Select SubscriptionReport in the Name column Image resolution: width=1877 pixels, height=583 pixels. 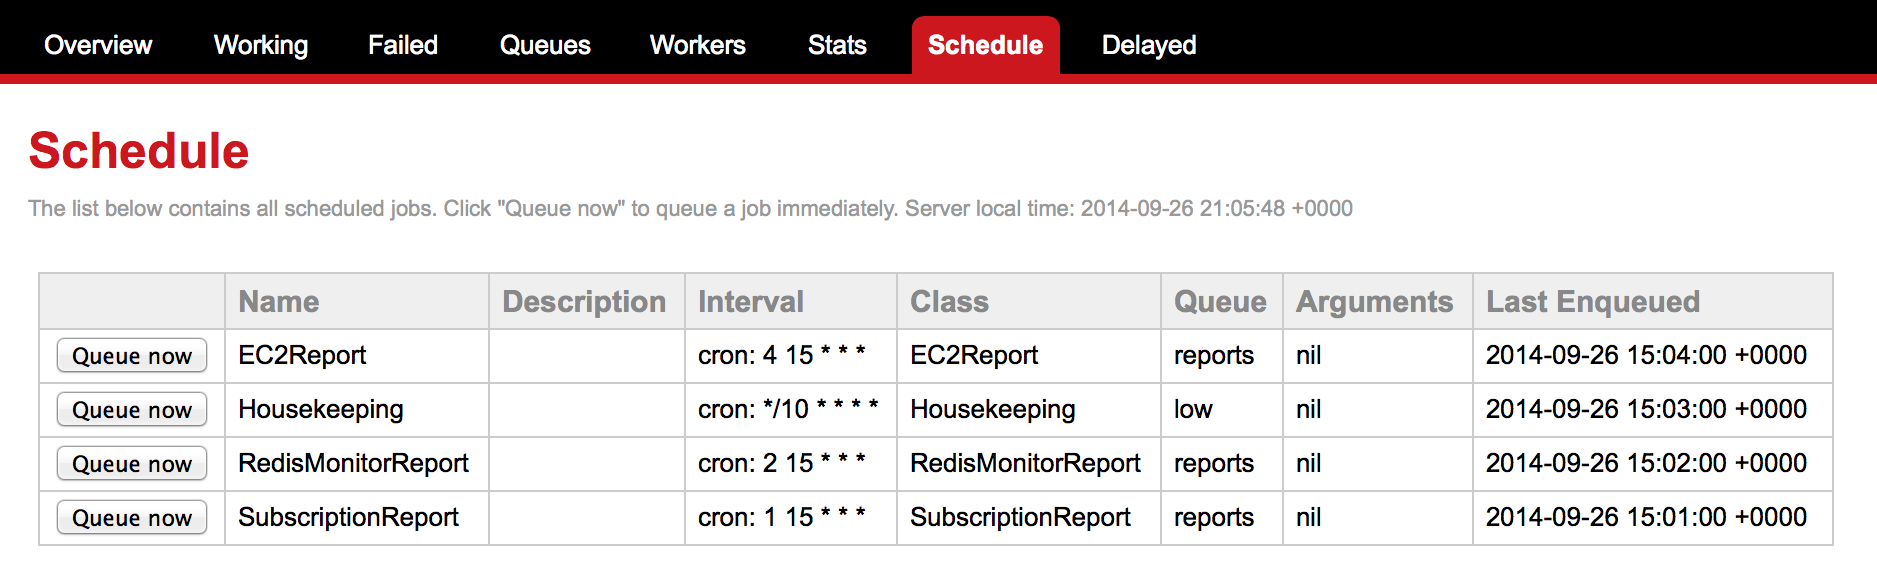click(348, 517)
